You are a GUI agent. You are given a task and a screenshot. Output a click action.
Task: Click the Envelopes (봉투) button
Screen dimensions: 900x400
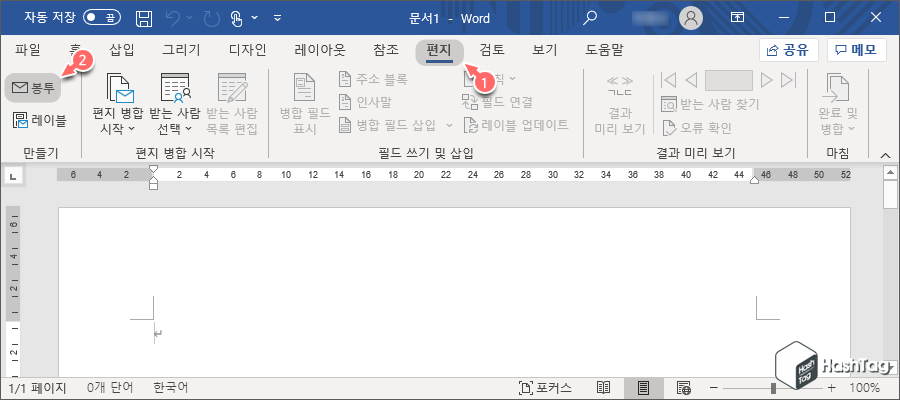(x=32, y=87)
